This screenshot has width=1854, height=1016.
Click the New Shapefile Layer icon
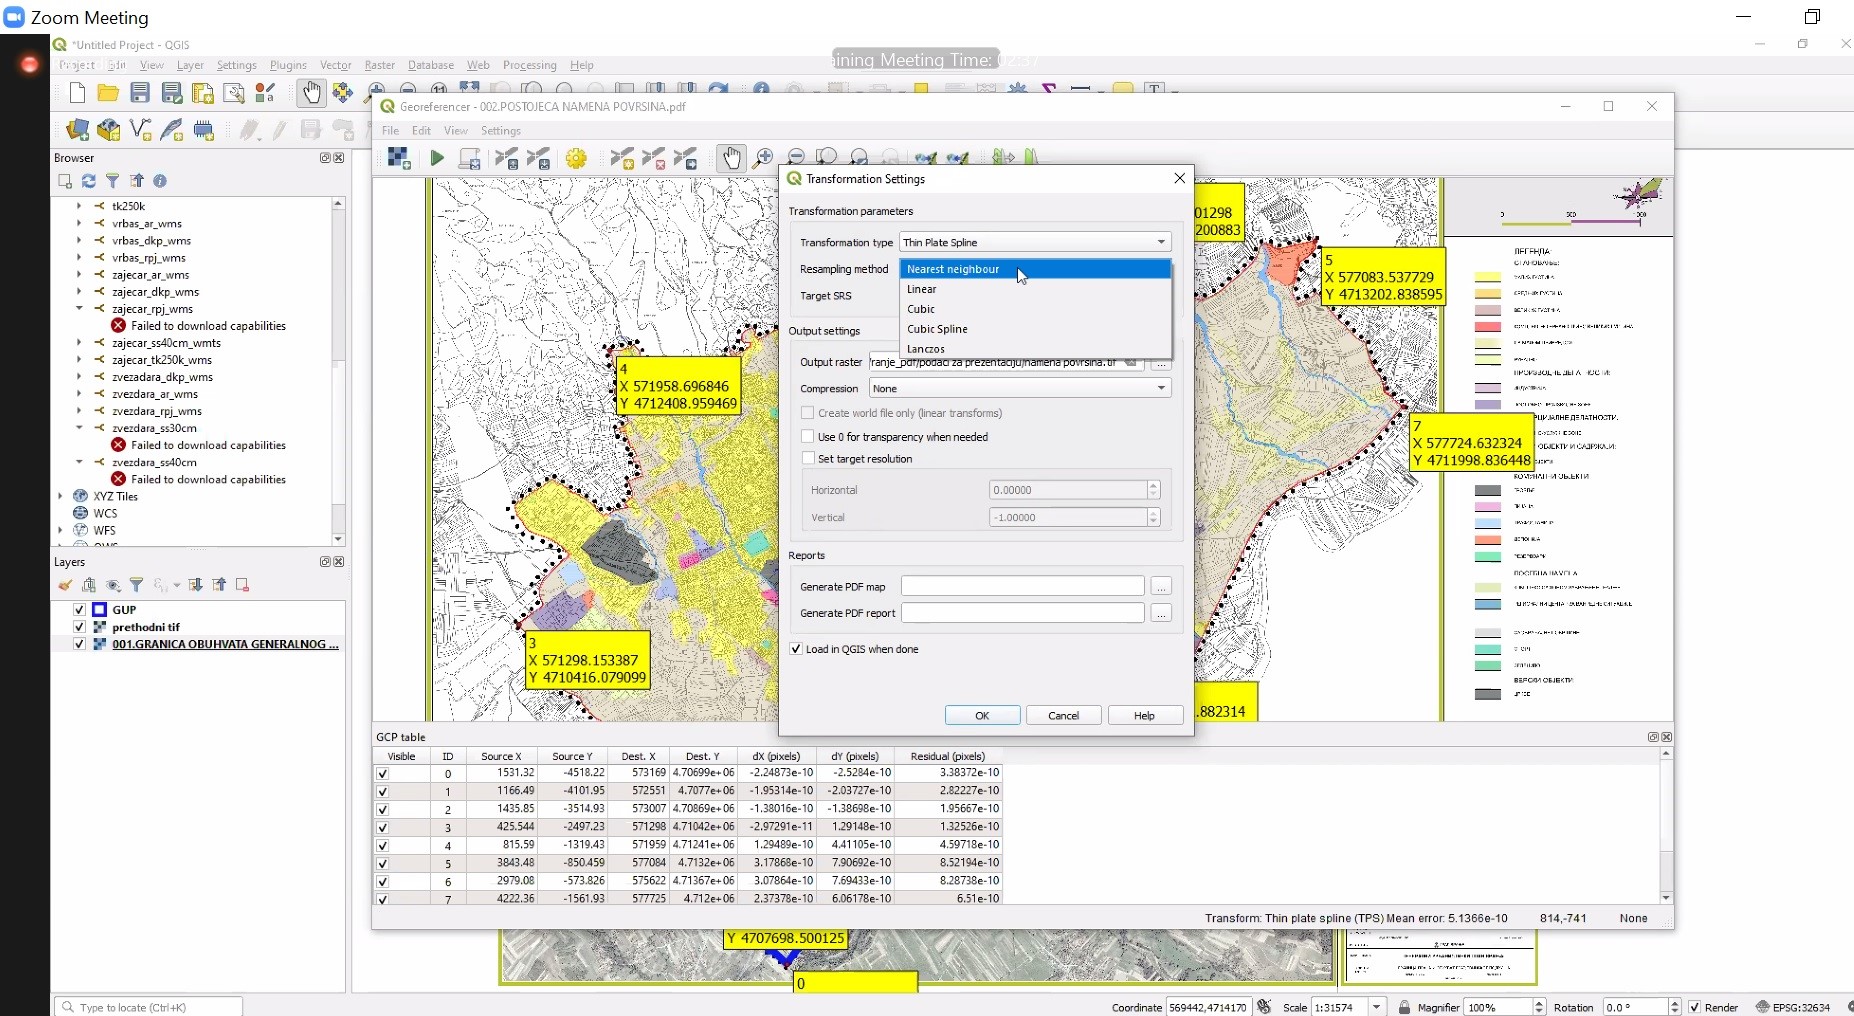(141, 130)
